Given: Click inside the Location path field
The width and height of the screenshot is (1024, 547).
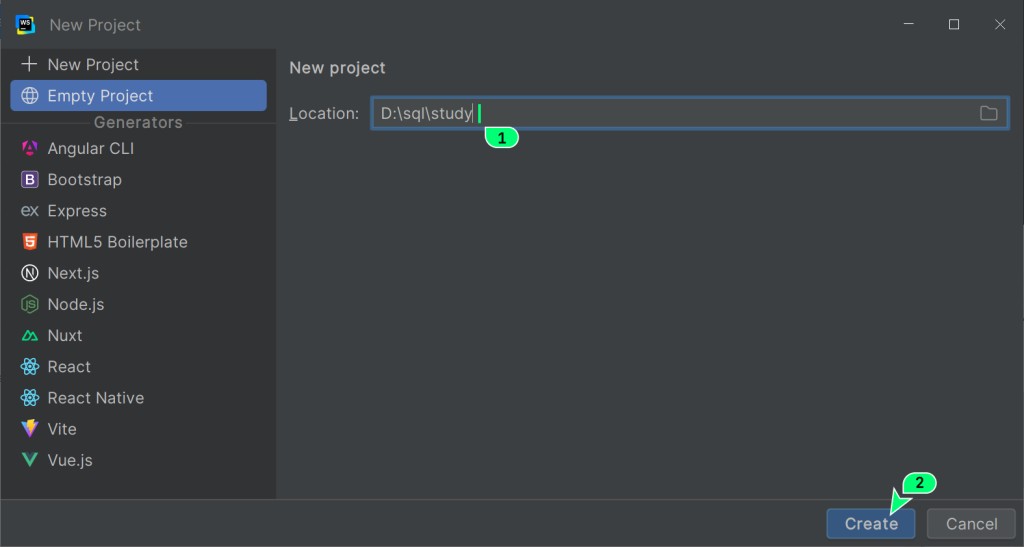Looking at the screenshot, I should 700,113.
